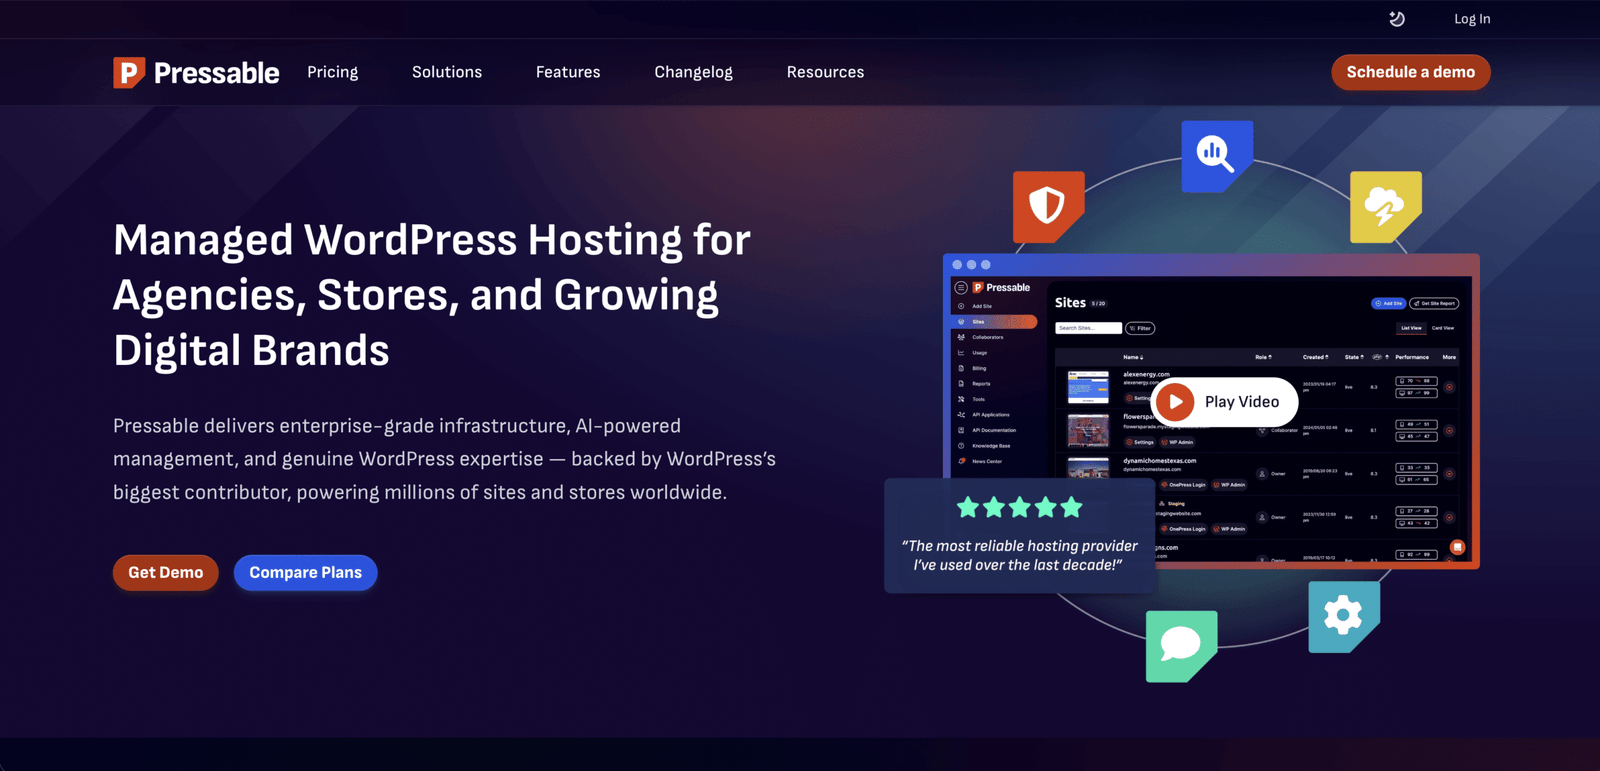Viewport: 1600px width, 771px height.
Task: Sort by Name column in preview table
Action: 1133,357
